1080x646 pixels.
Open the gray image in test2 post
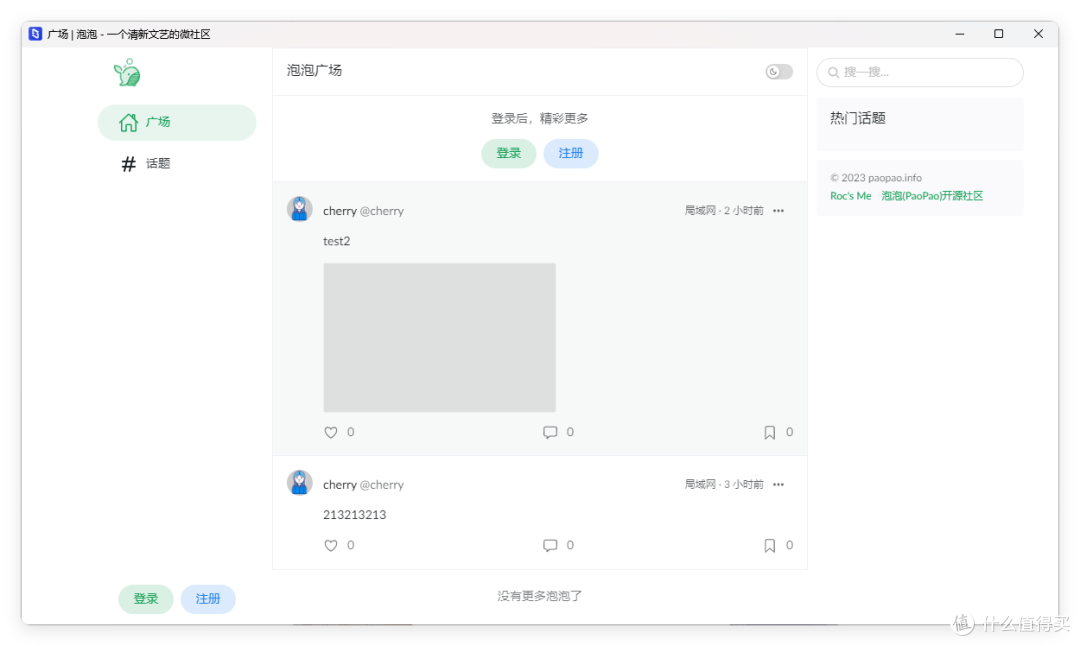tap(439, 337)
